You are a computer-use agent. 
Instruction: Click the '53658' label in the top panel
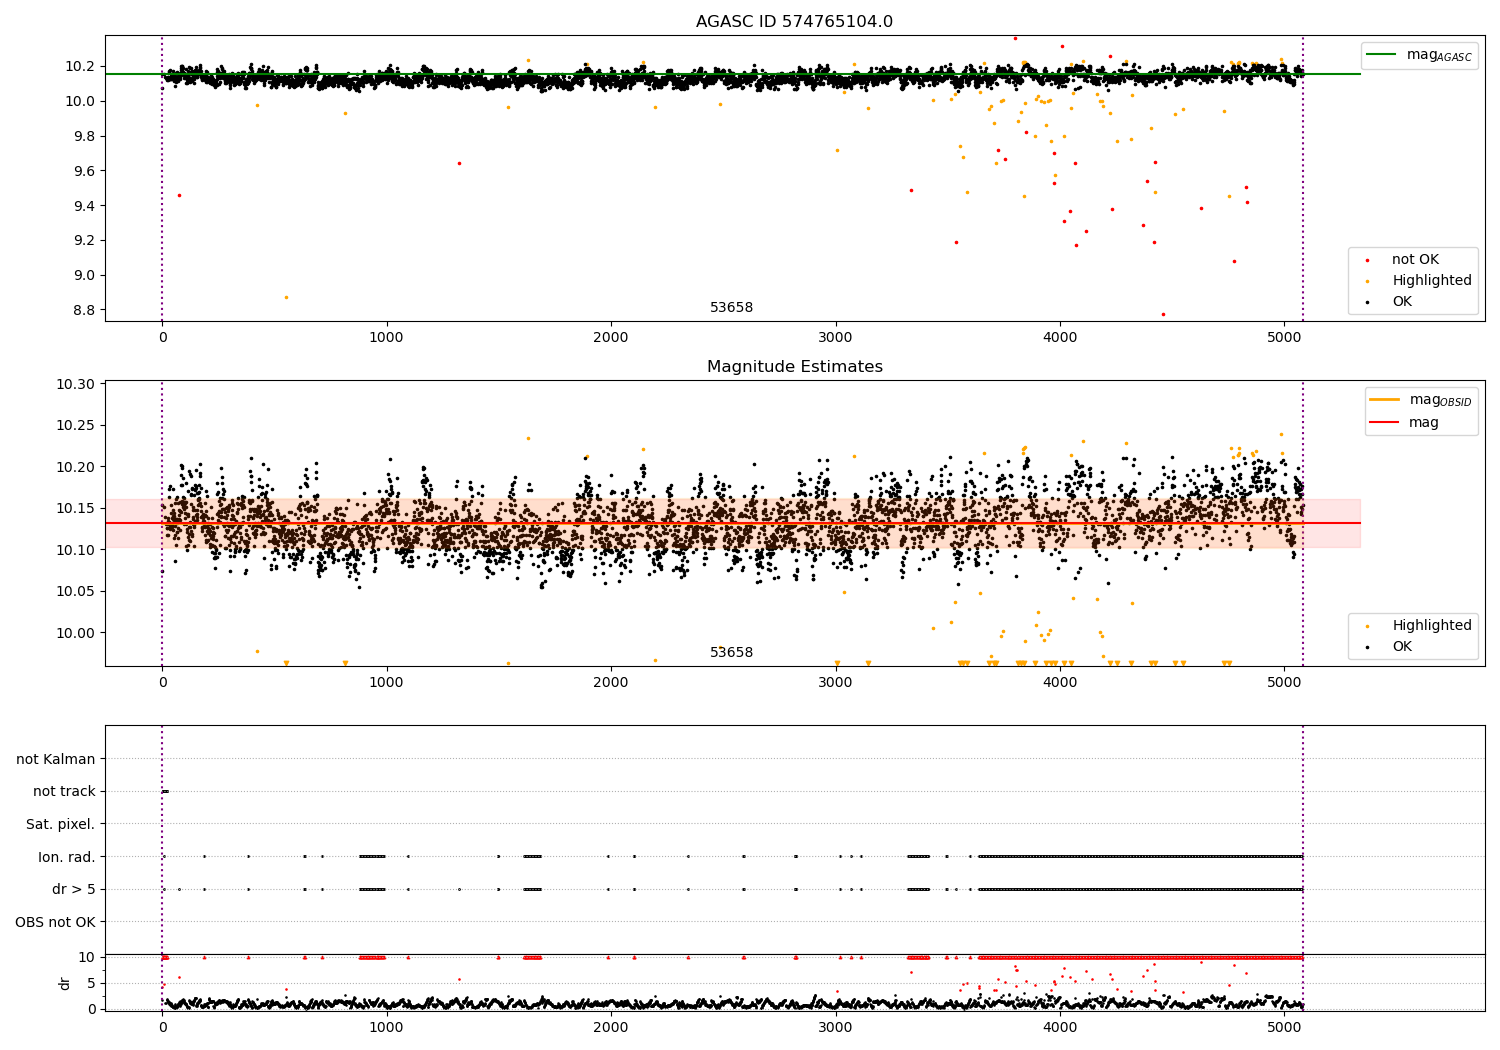[731, 308]
